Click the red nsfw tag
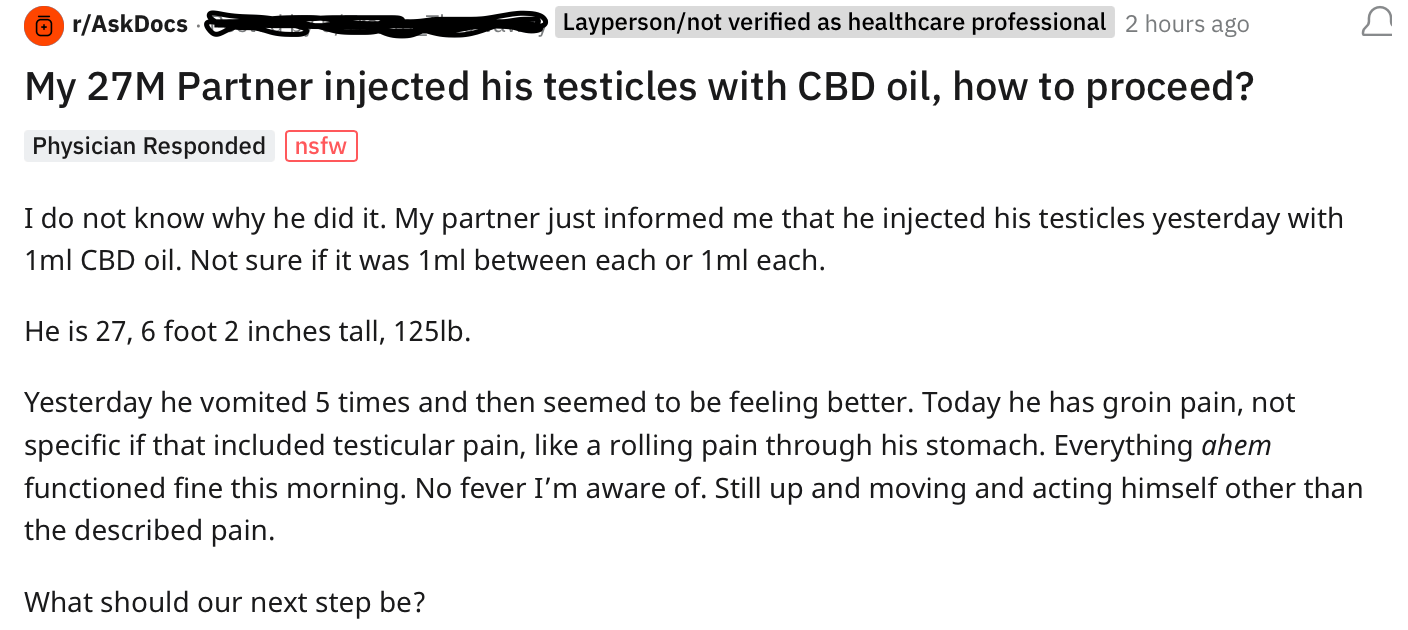 click(321, 146)
